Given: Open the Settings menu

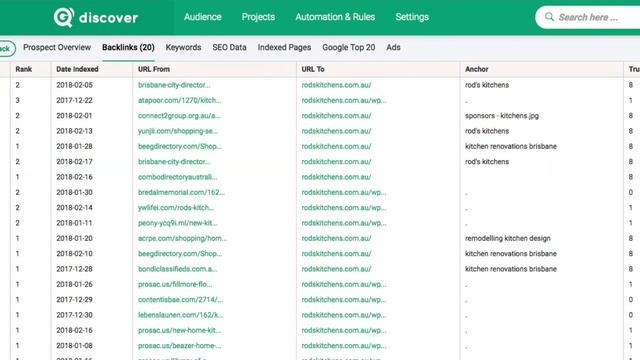Looking at the screenshot, I should 412,17.
